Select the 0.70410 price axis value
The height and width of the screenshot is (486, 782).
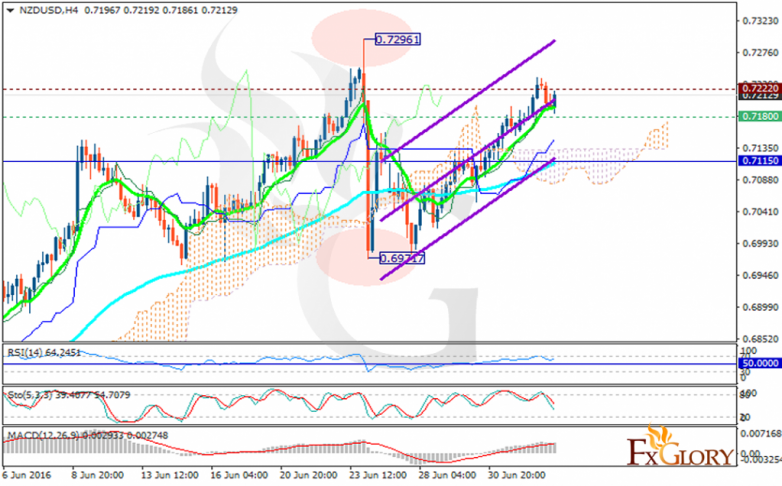(x=761, y=212)
